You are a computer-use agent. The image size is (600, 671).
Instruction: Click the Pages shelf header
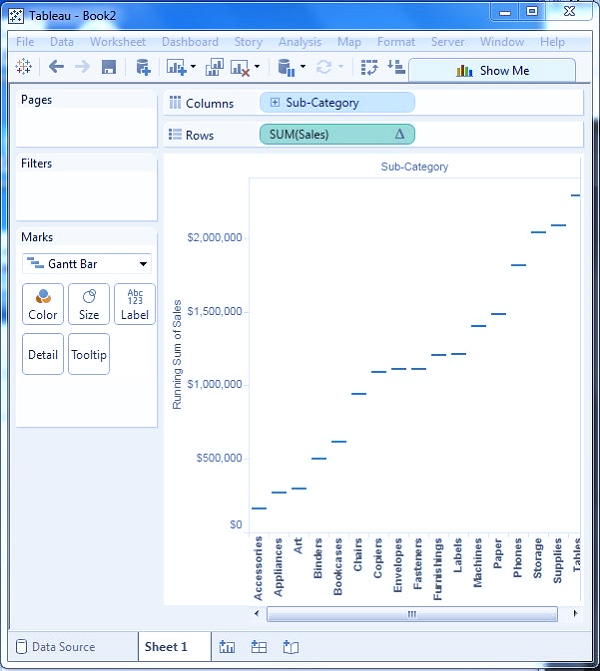click(36, 100)
